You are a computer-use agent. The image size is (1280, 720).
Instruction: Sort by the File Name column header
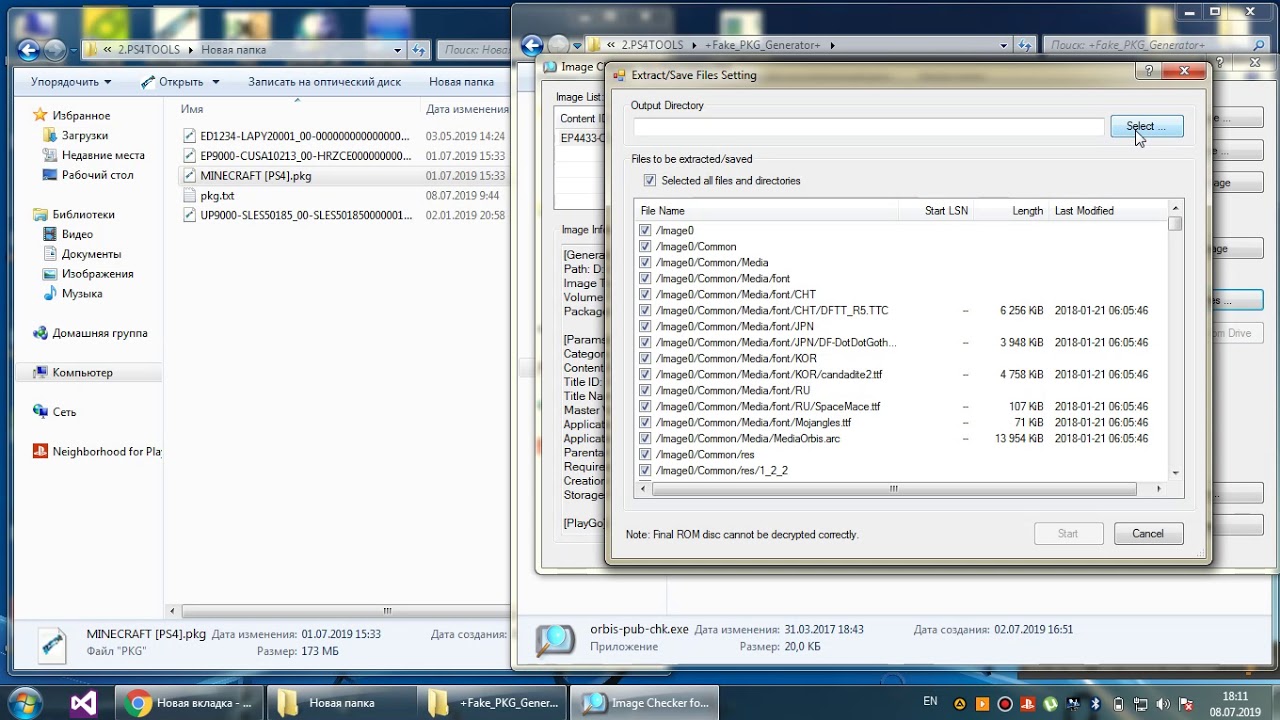point(766,211)
